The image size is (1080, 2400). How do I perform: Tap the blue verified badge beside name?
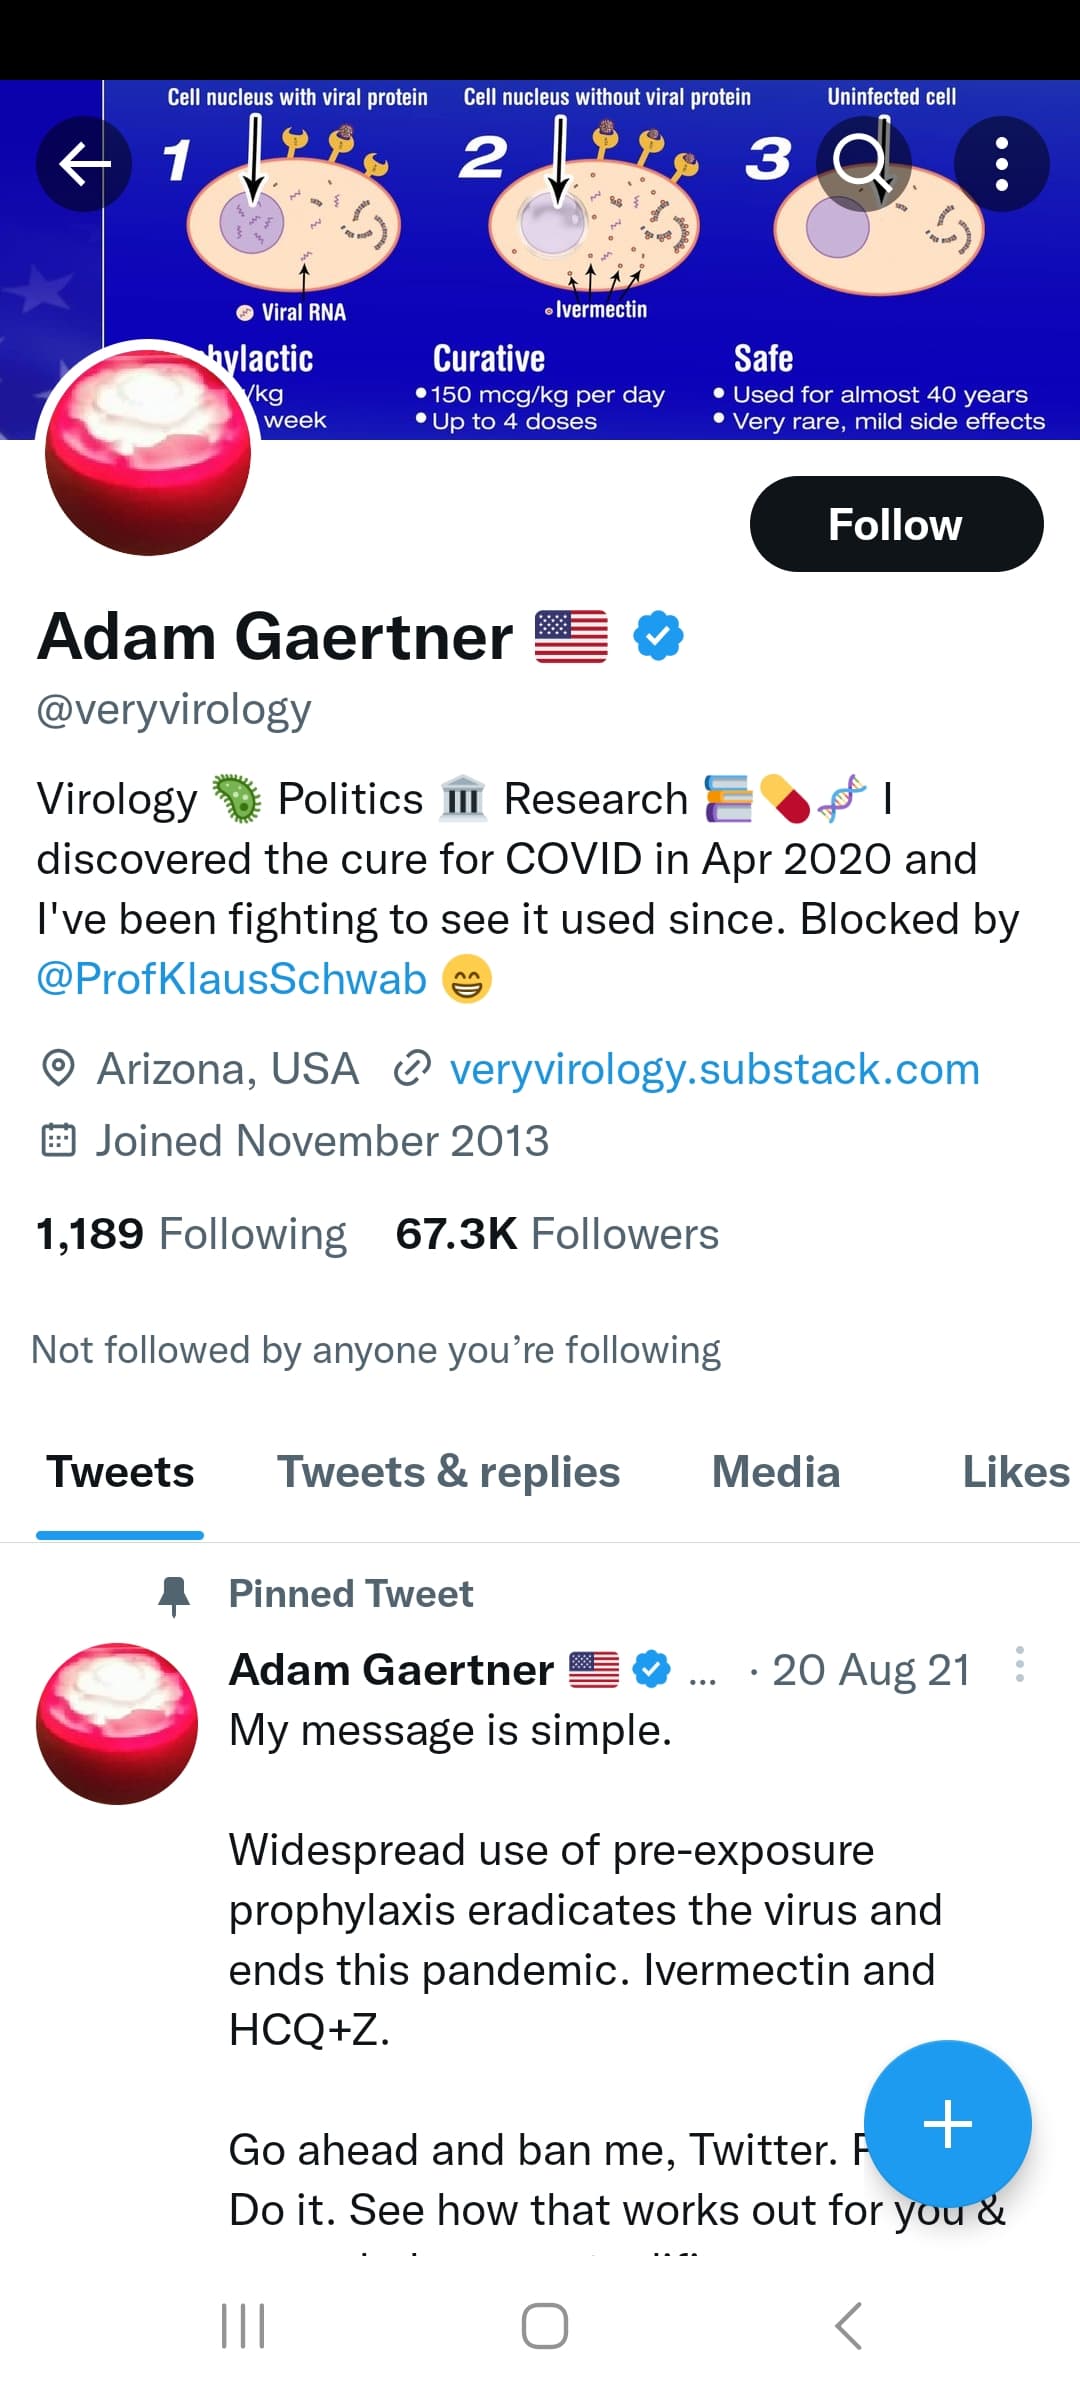658,636
